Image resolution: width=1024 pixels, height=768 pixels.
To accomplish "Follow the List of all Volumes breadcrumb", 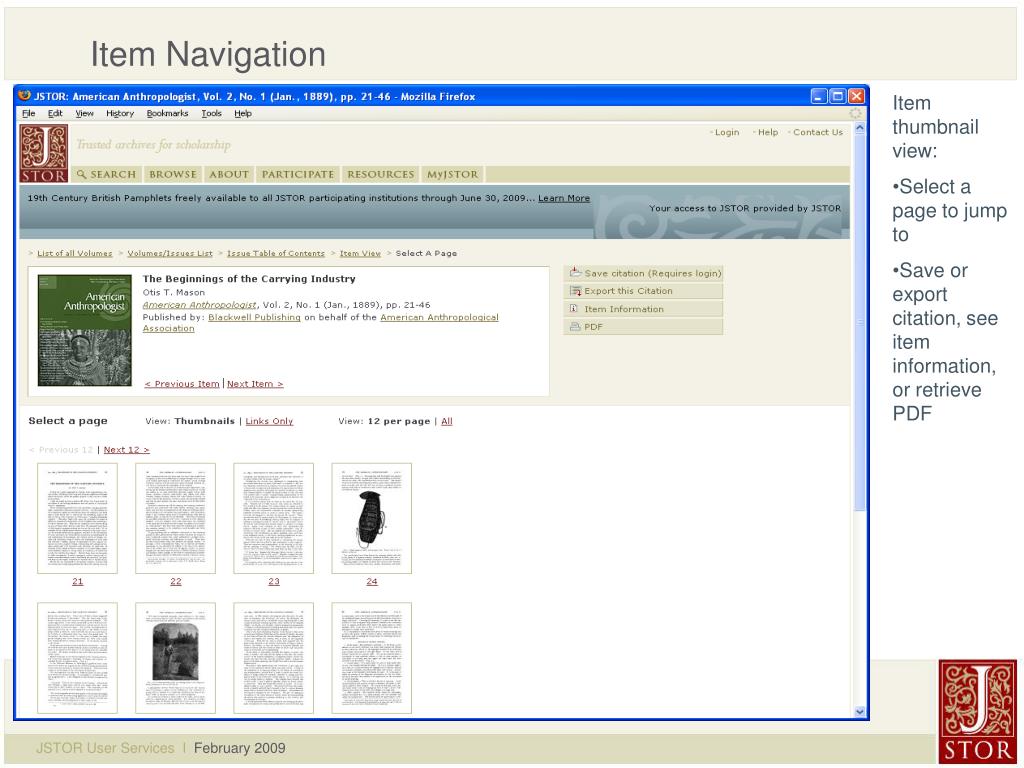I will [x=74, y=253].
